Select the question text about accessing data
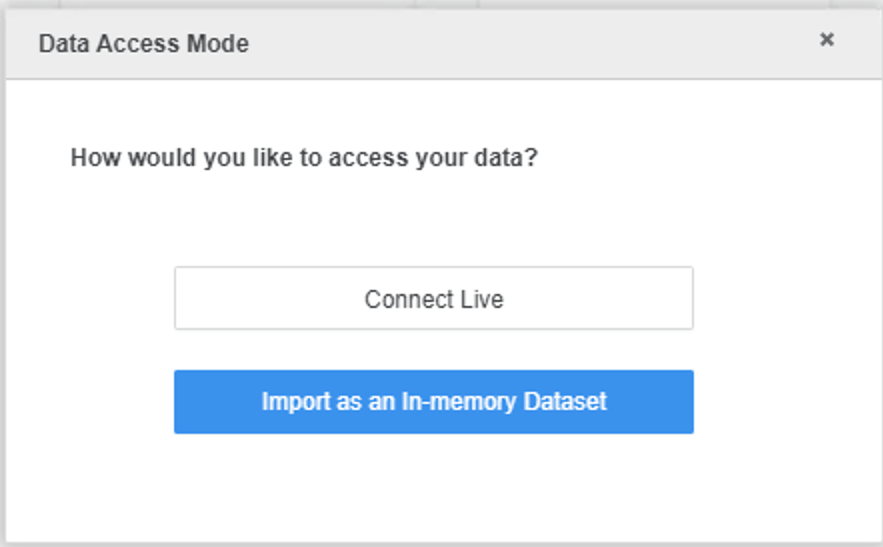883x547 pixels. [304, 158]
